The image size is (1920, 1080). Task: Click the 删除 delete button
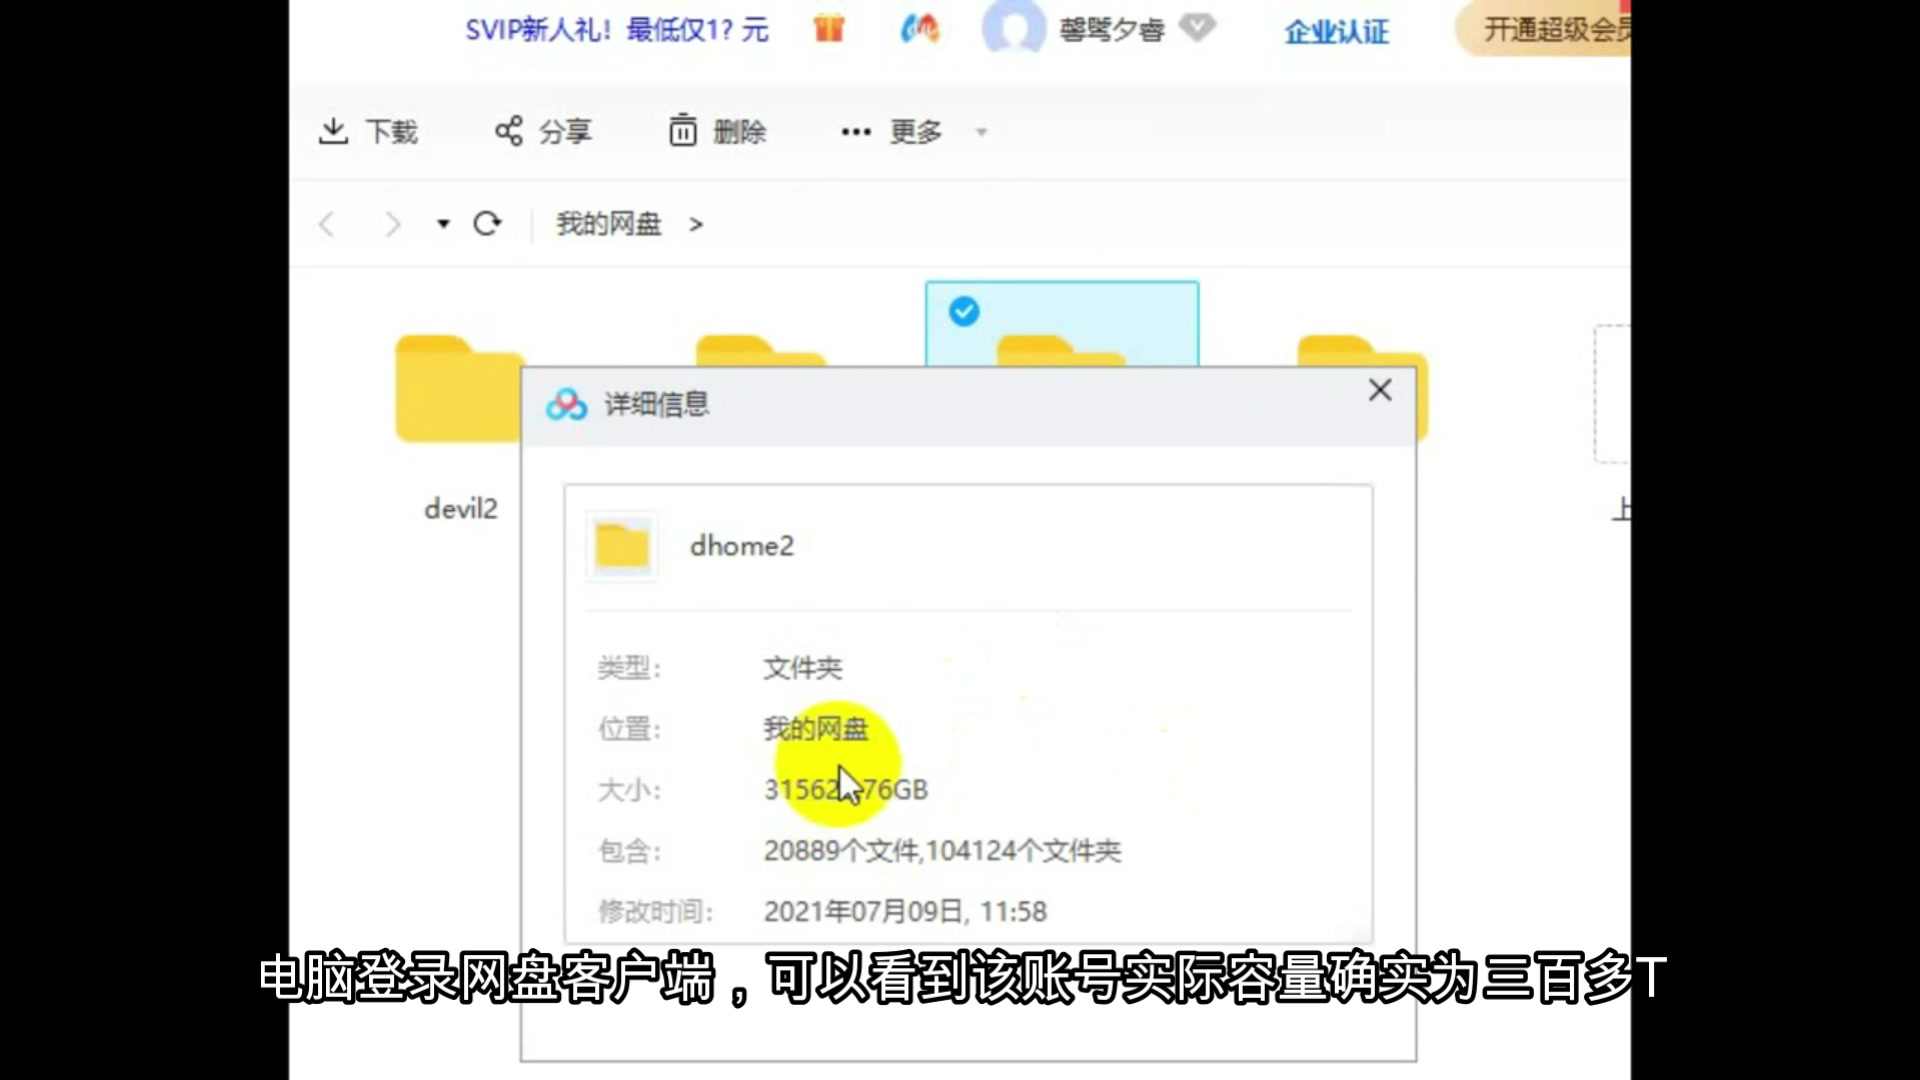click(717, 131)
